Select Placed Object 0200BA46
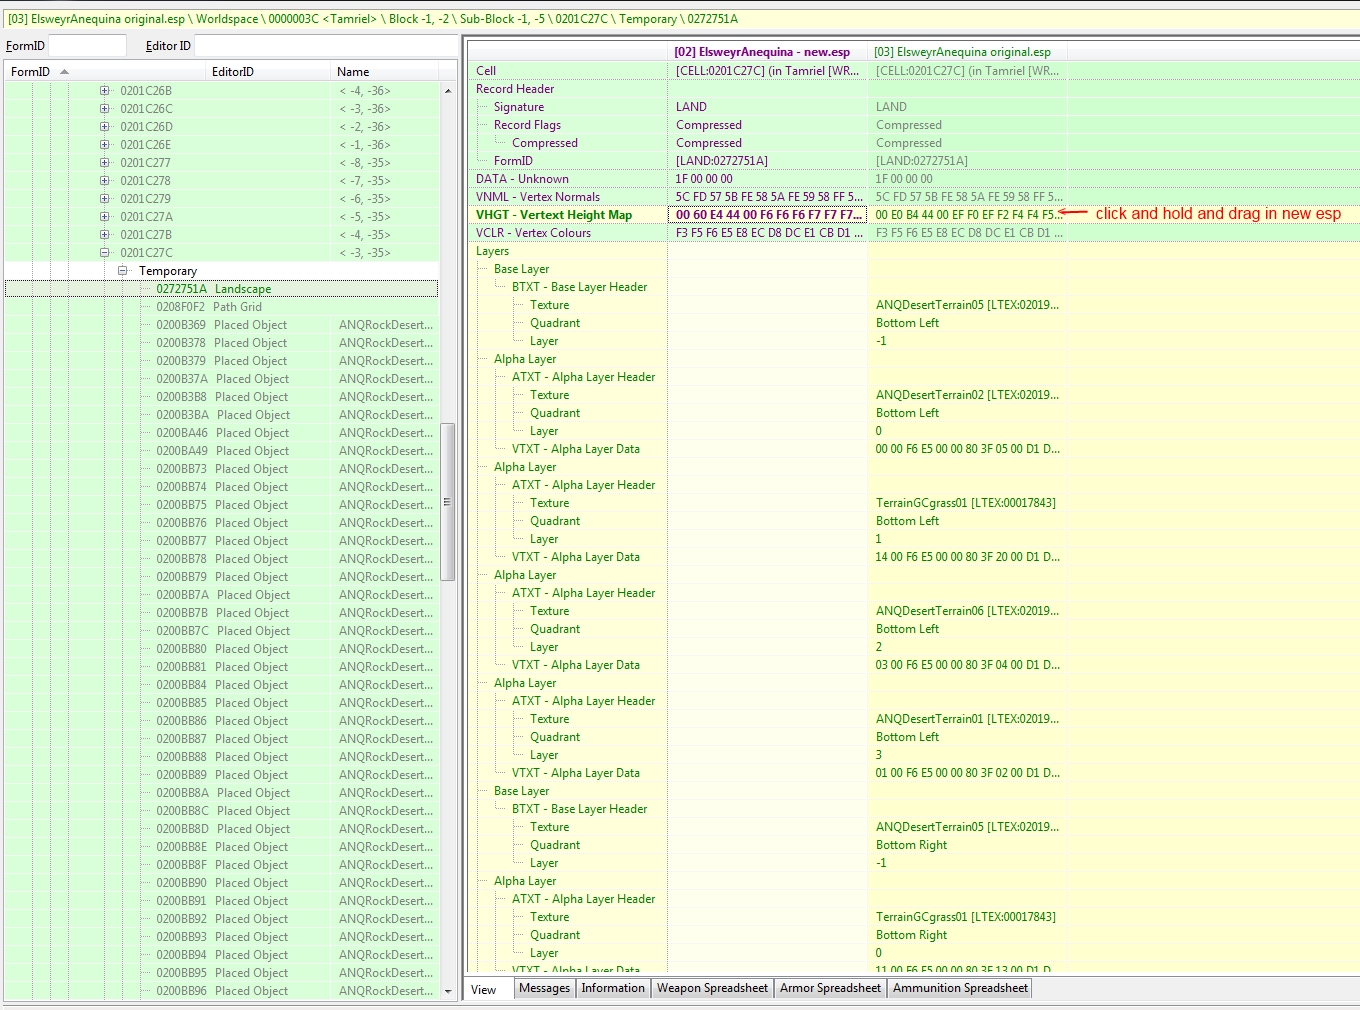Screen dimensions: 1360x1010 (x=221, y=433)
